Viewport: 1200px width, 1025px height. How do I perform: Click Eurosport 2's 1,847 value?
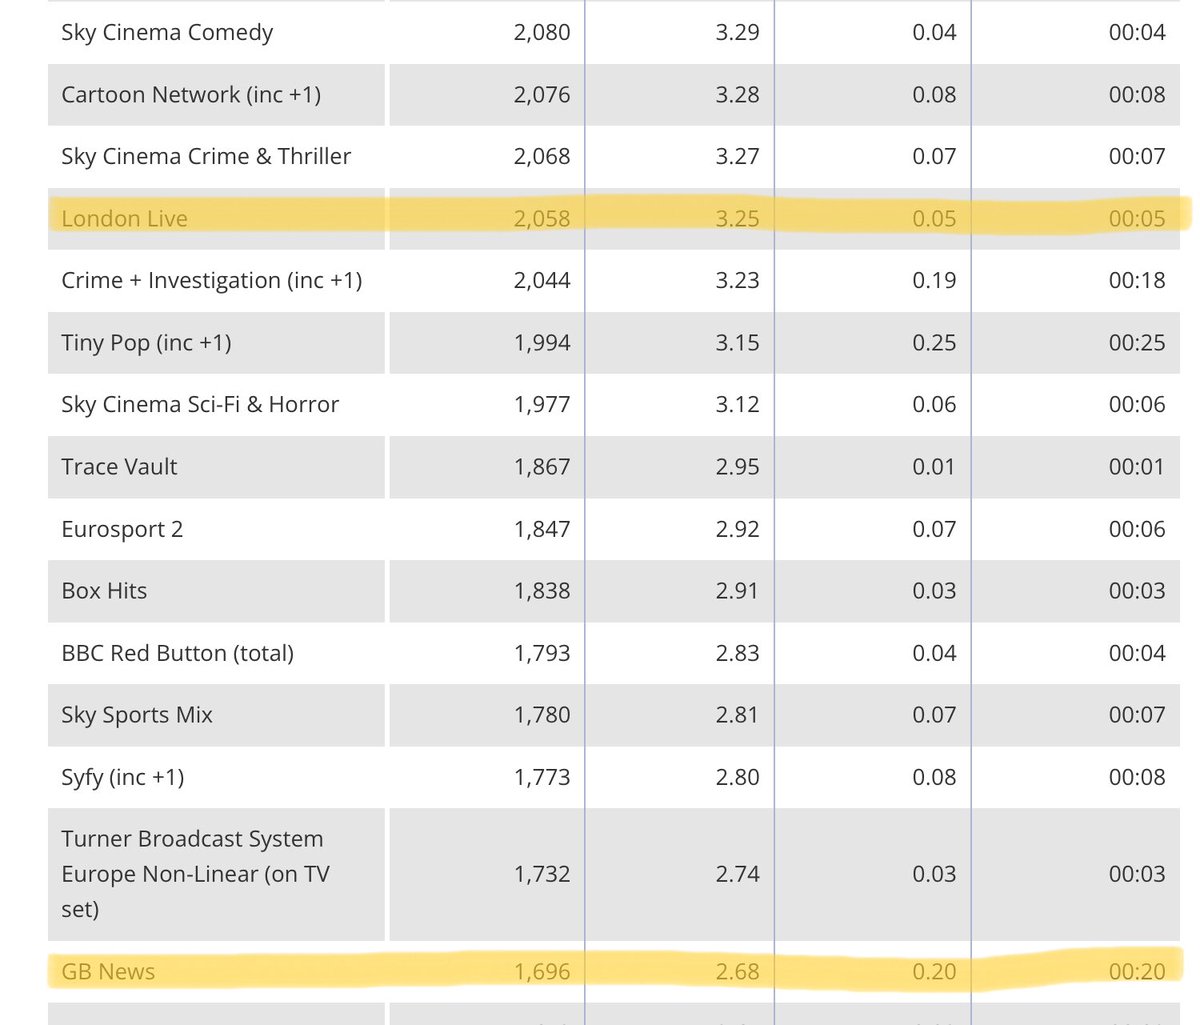(542, 530)
